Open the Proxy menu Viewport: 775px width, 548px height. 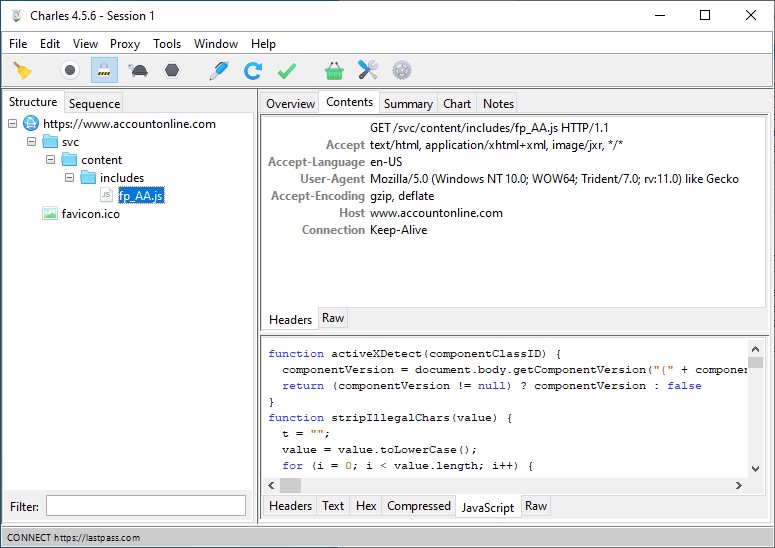coord(125,44)
